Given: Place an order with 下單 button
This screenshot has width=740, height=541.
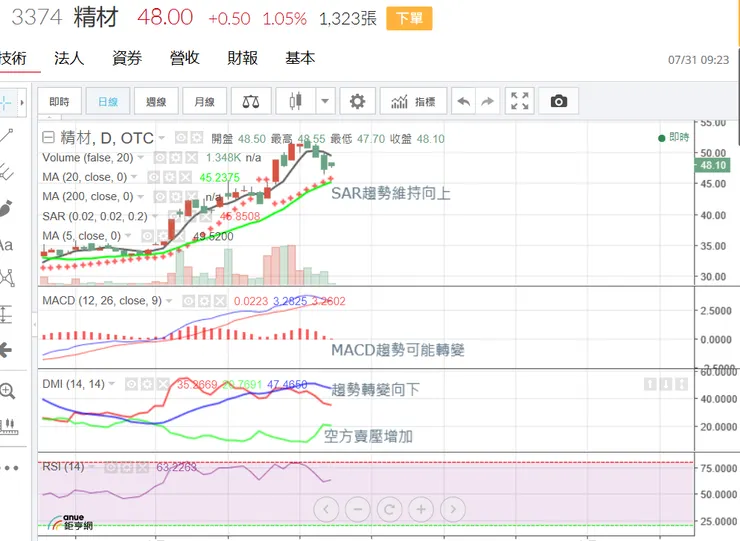Looking at the screenshot, I should click(x=409, y=18).
